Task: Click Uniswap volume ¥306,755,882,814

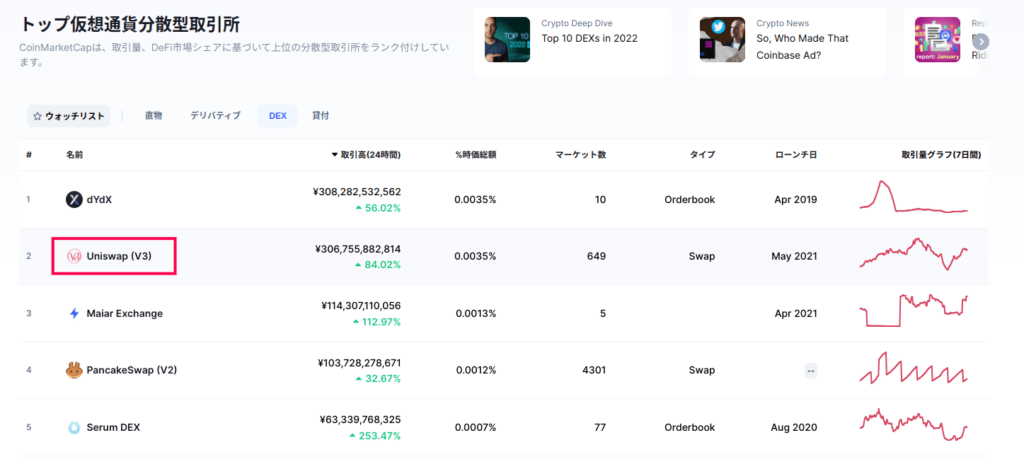Action: [x=358, y=249]
